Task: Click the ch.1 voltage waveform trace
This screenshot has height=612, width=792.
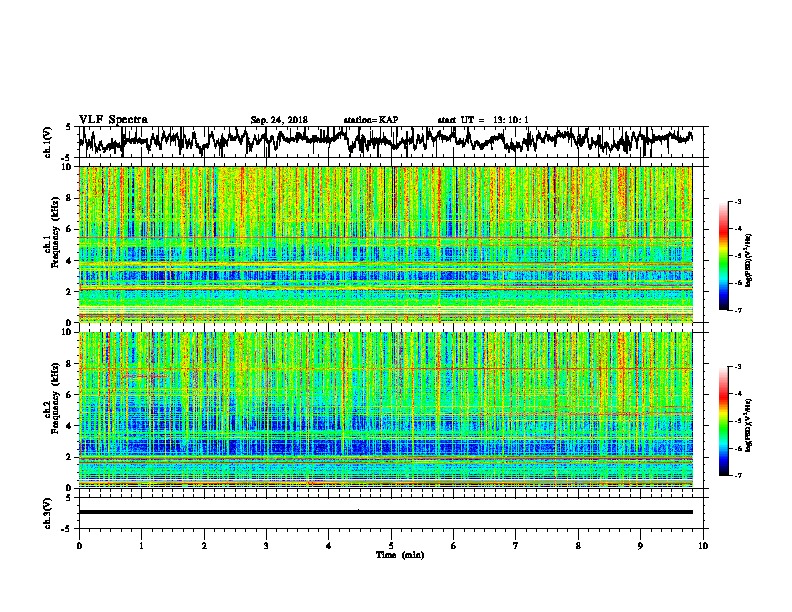Action: (385, 140)
